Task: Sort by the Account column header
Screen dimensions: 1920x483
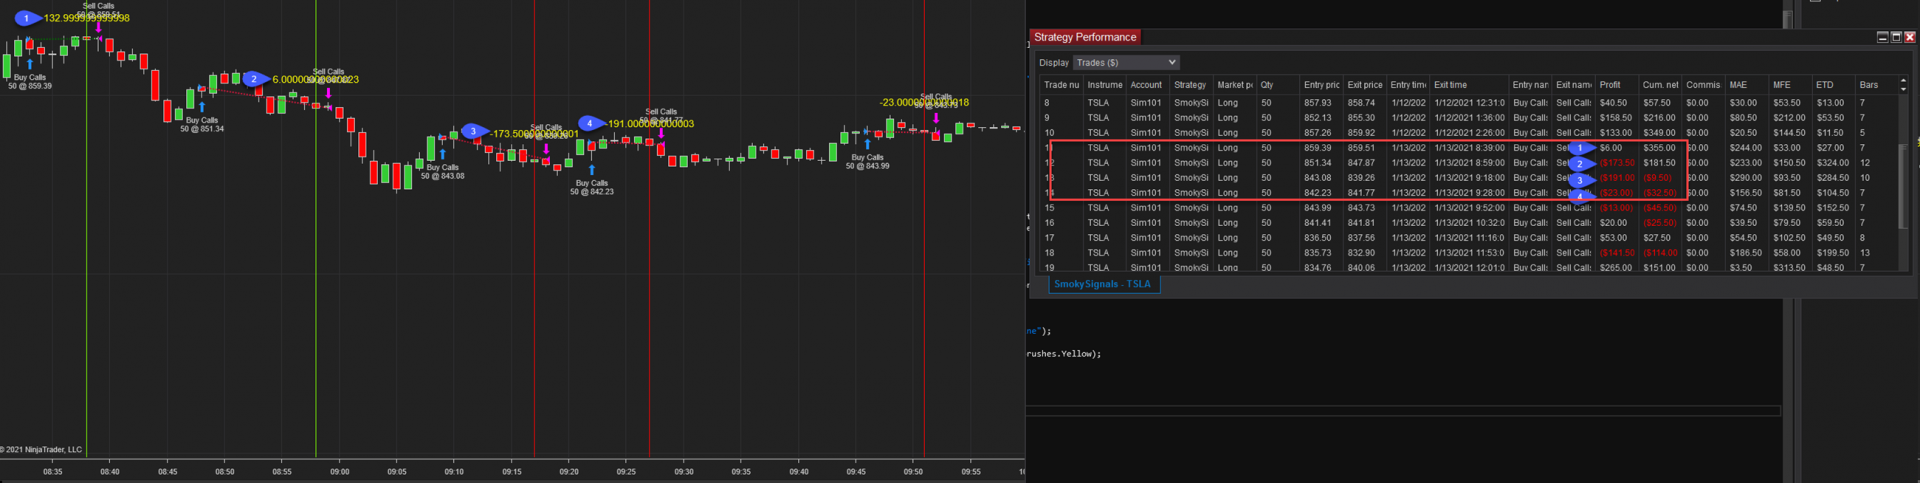Action: point(1147,85)
